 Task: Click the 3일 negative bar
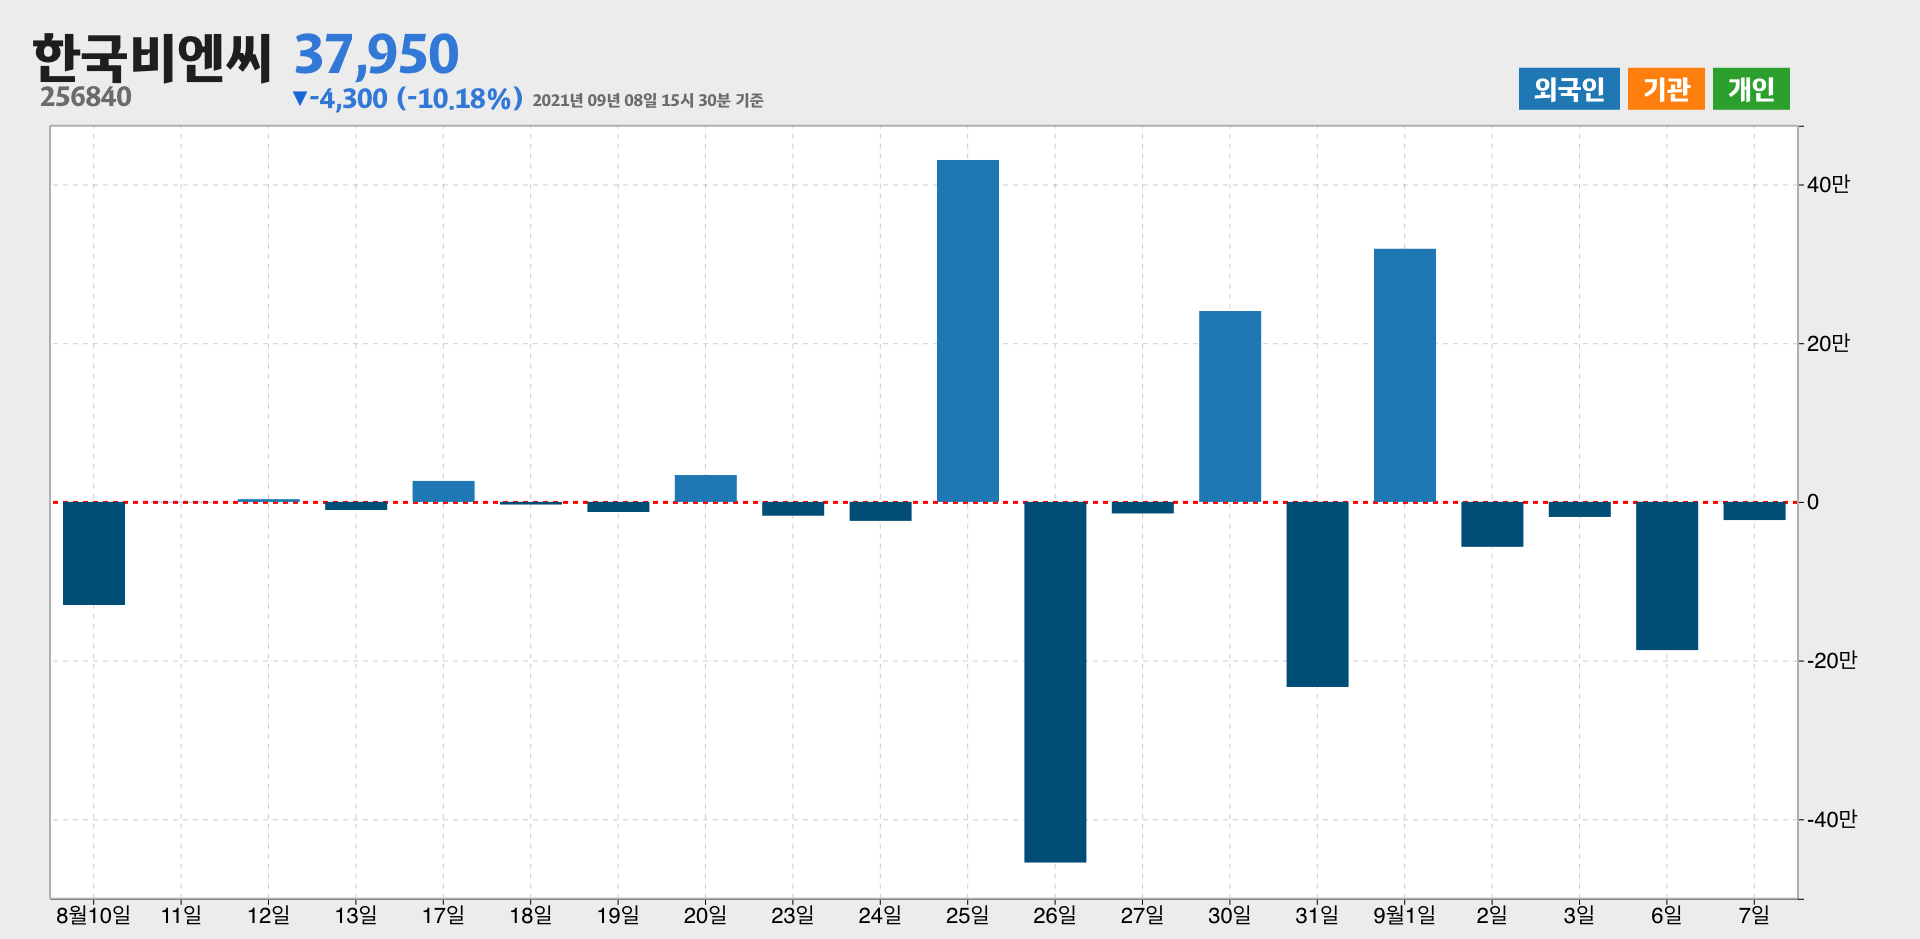(x=1580, y=509)
